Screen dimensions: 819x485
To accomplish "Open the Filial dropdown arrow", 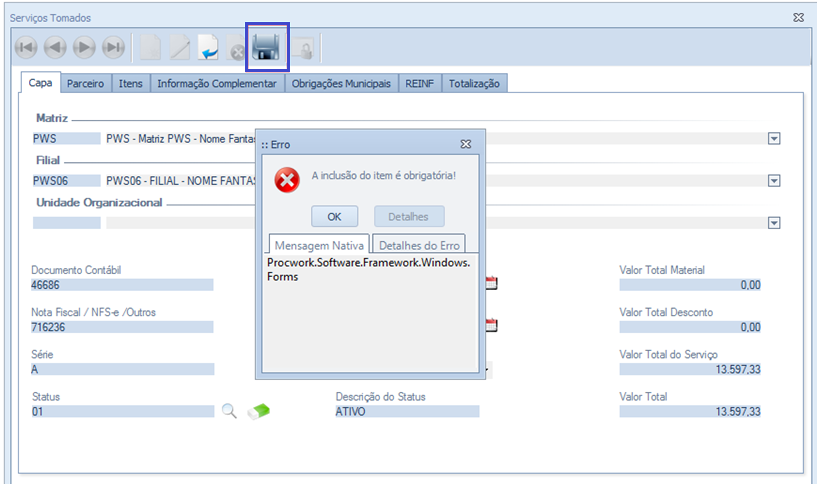I will click(774, 181).
